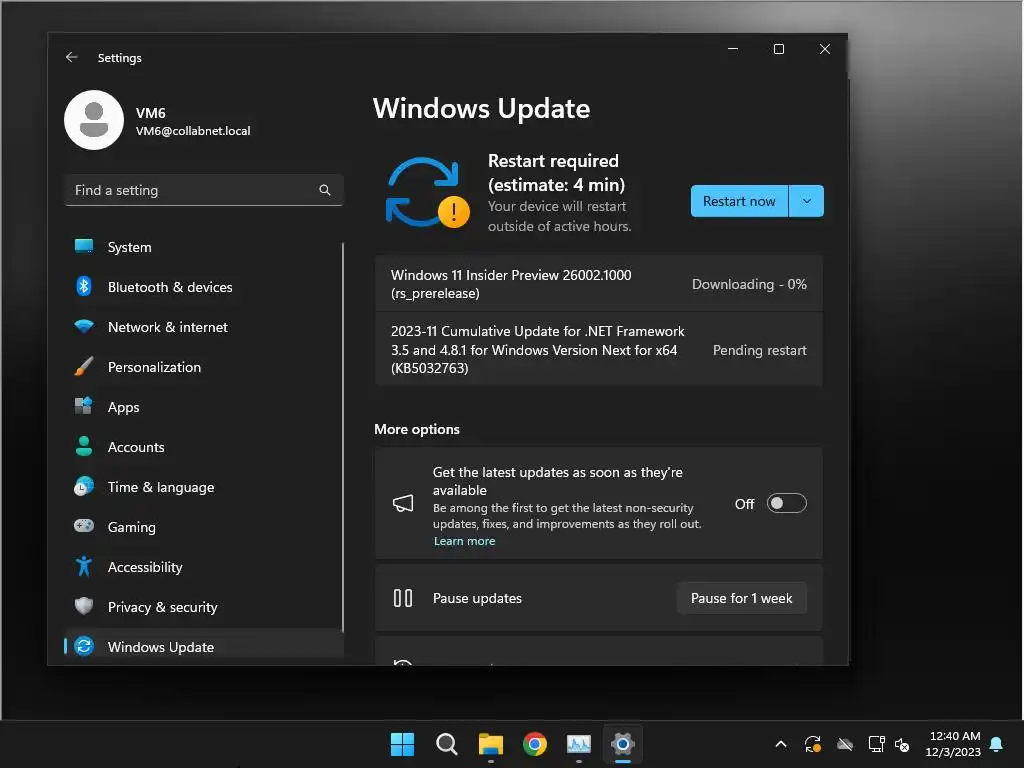Open Accessibility settings category
1024x768 pixels.
[204, 567]
